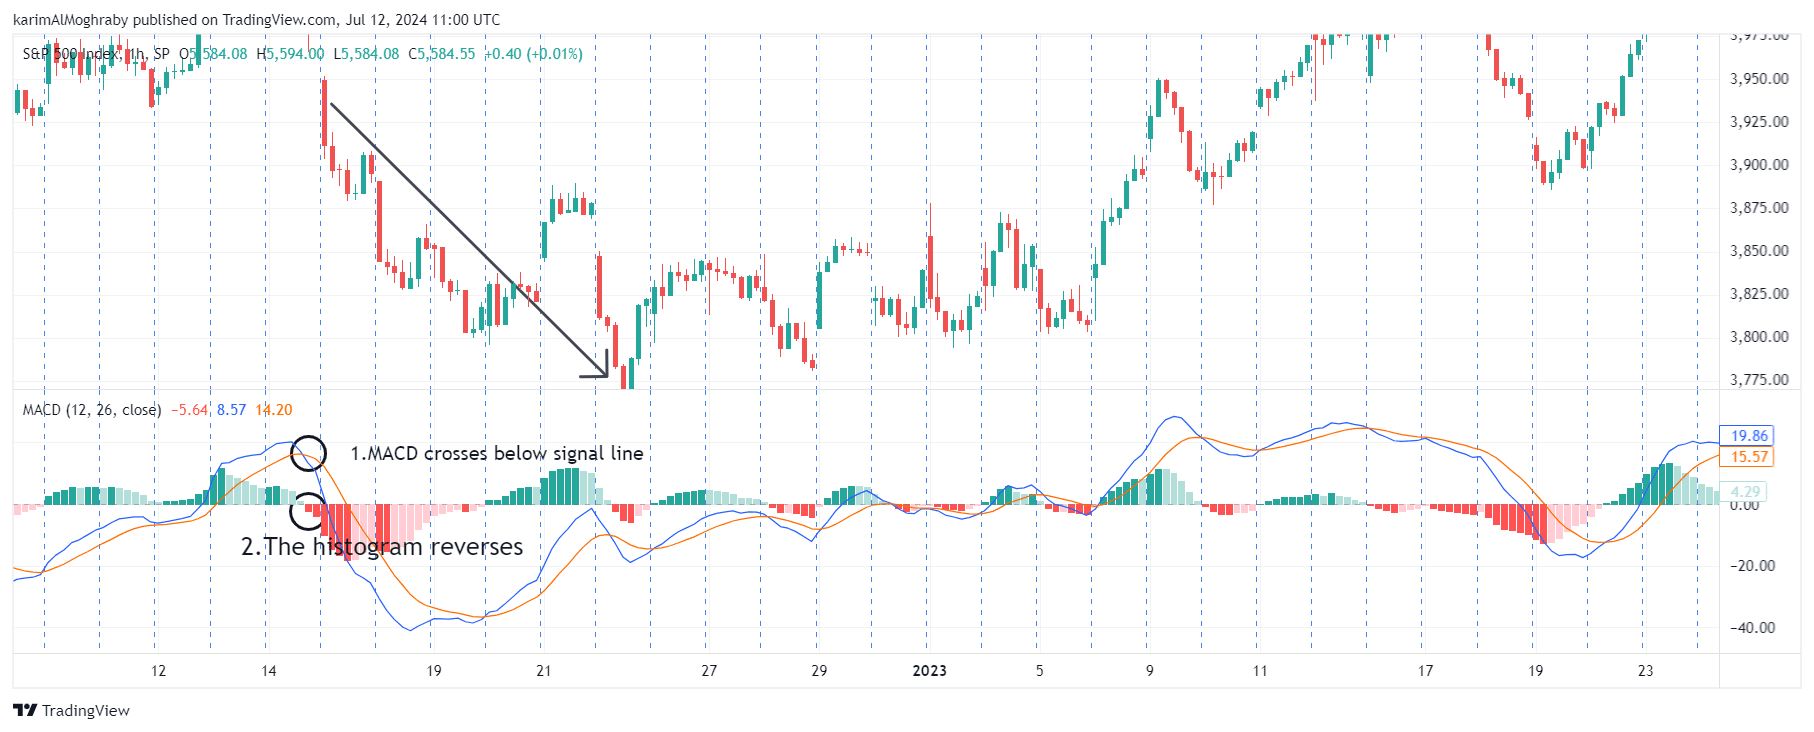
Task: Click date label 29 on time axis
Action: 819,671
